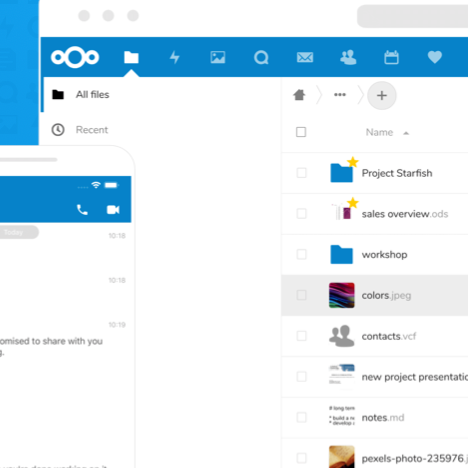This screenshot has height=468, width=468.
Task: Click the heart icon in header
Action: point(435,57)
